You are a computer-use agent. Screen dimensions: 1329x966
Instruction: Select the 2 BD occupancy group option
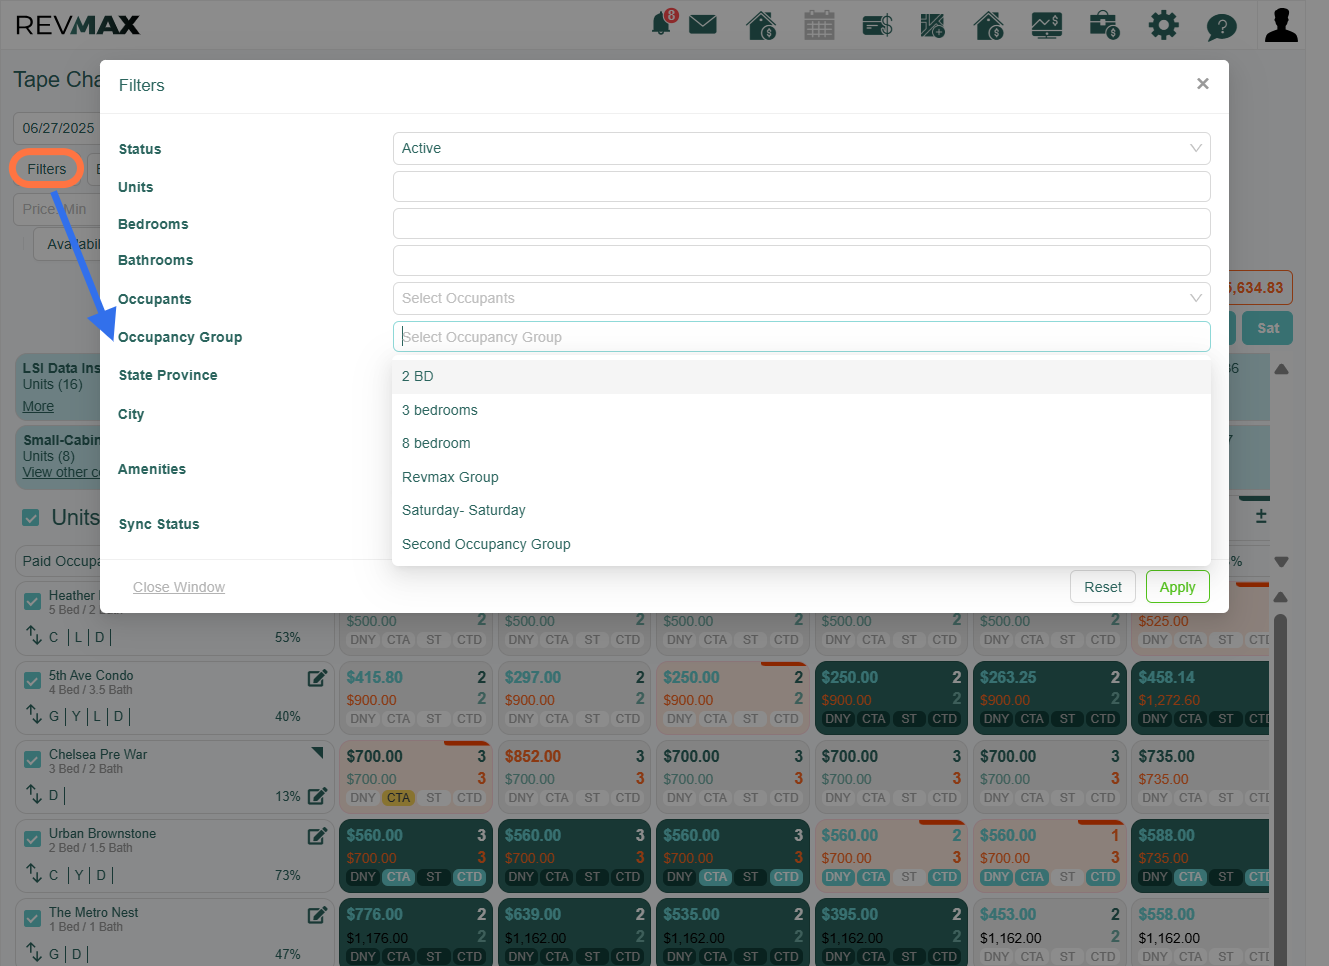click(802, 376)
